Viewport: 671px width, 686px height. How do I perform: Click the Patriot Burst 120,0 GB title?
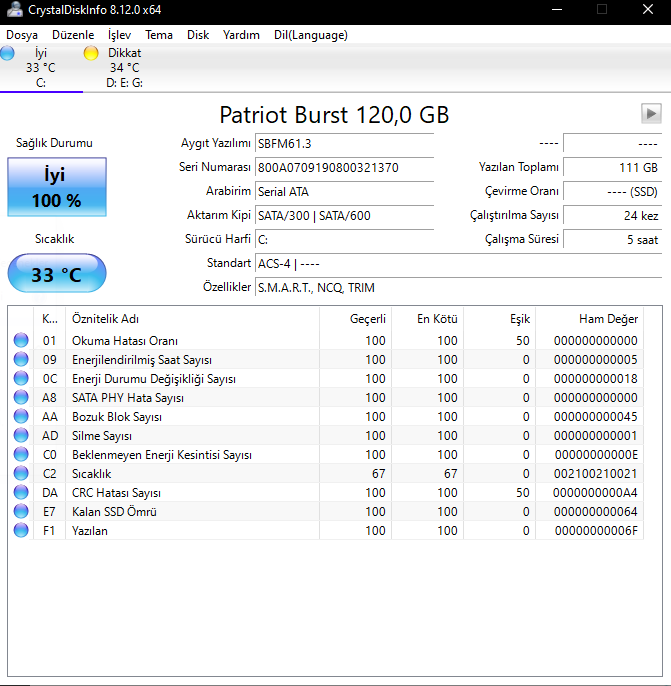pyautogui.click(x=334, y=115)
